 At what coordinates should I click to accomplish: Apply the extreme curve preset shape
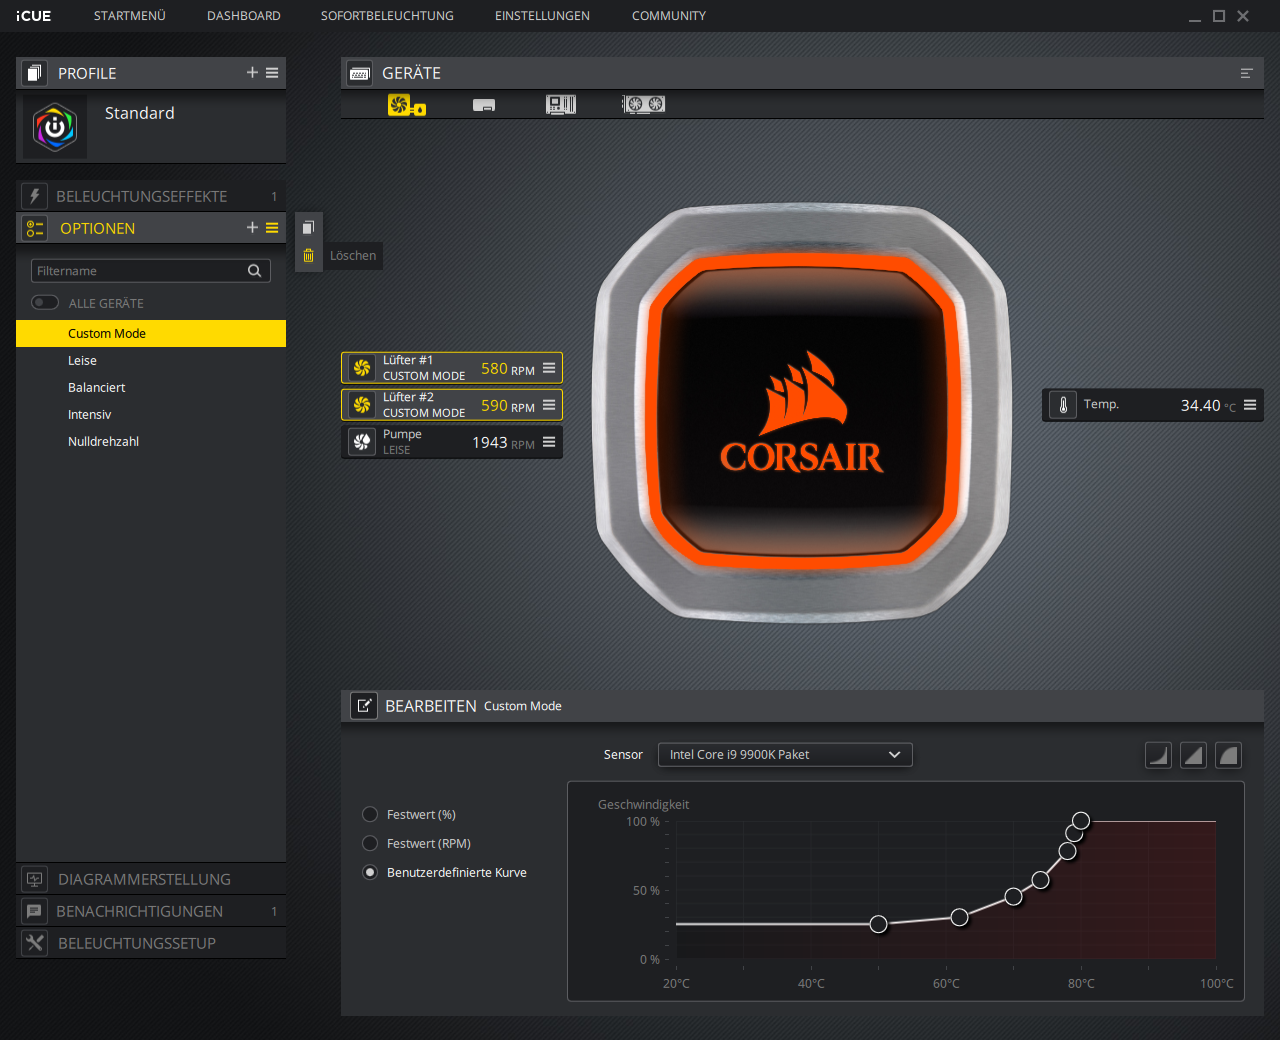[x=1228, y=755]
